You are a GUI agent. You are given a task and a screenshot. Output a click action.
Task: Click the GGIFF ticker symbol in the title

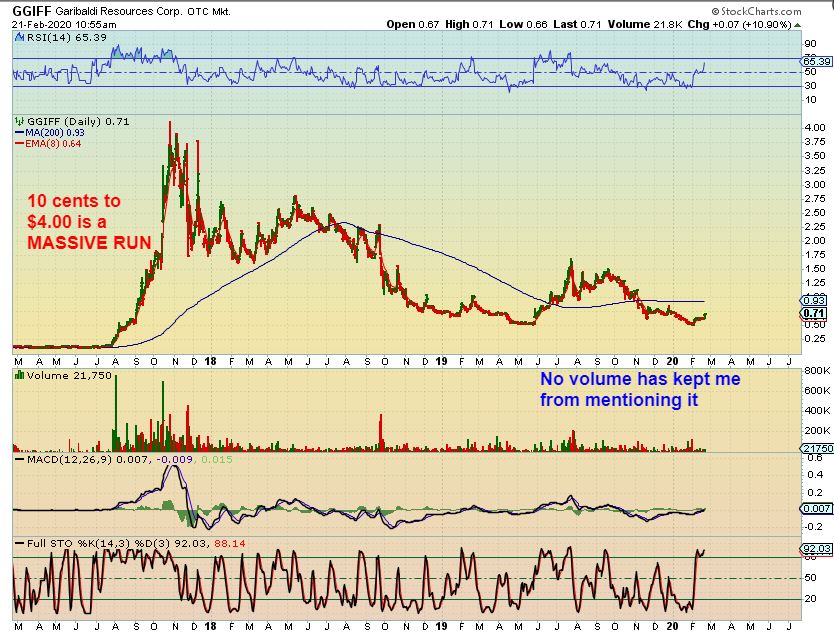[x=32, y=11]
